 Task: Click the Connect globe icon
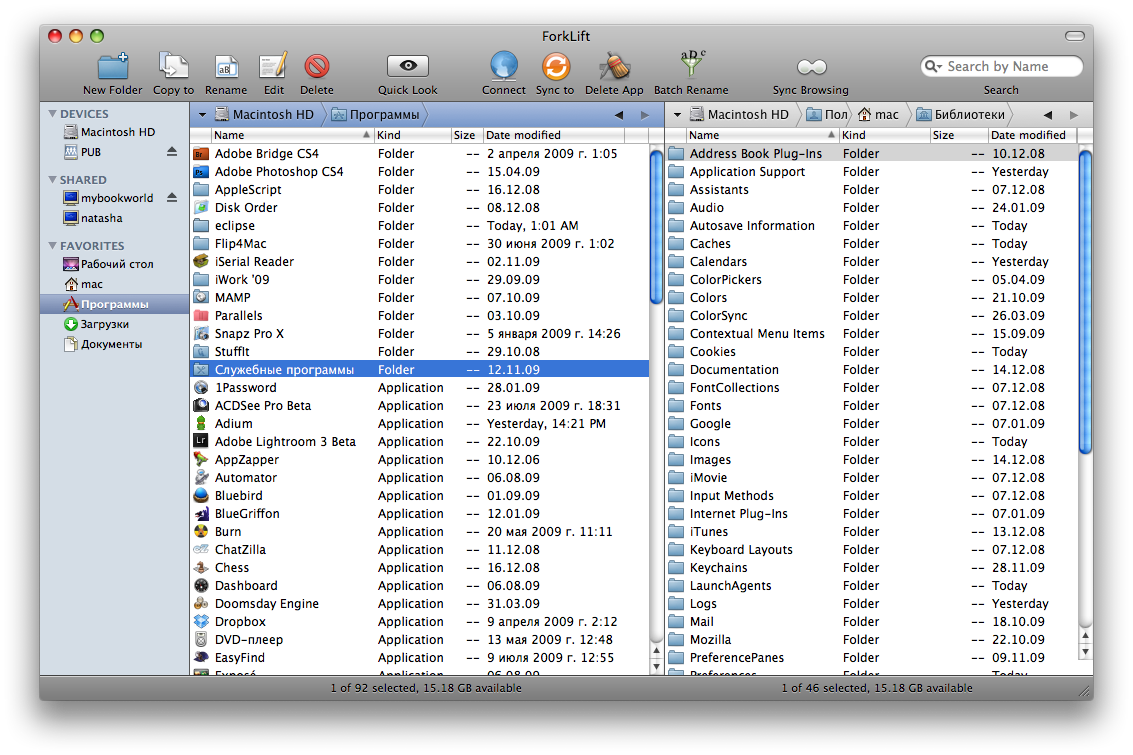[504, 66]
